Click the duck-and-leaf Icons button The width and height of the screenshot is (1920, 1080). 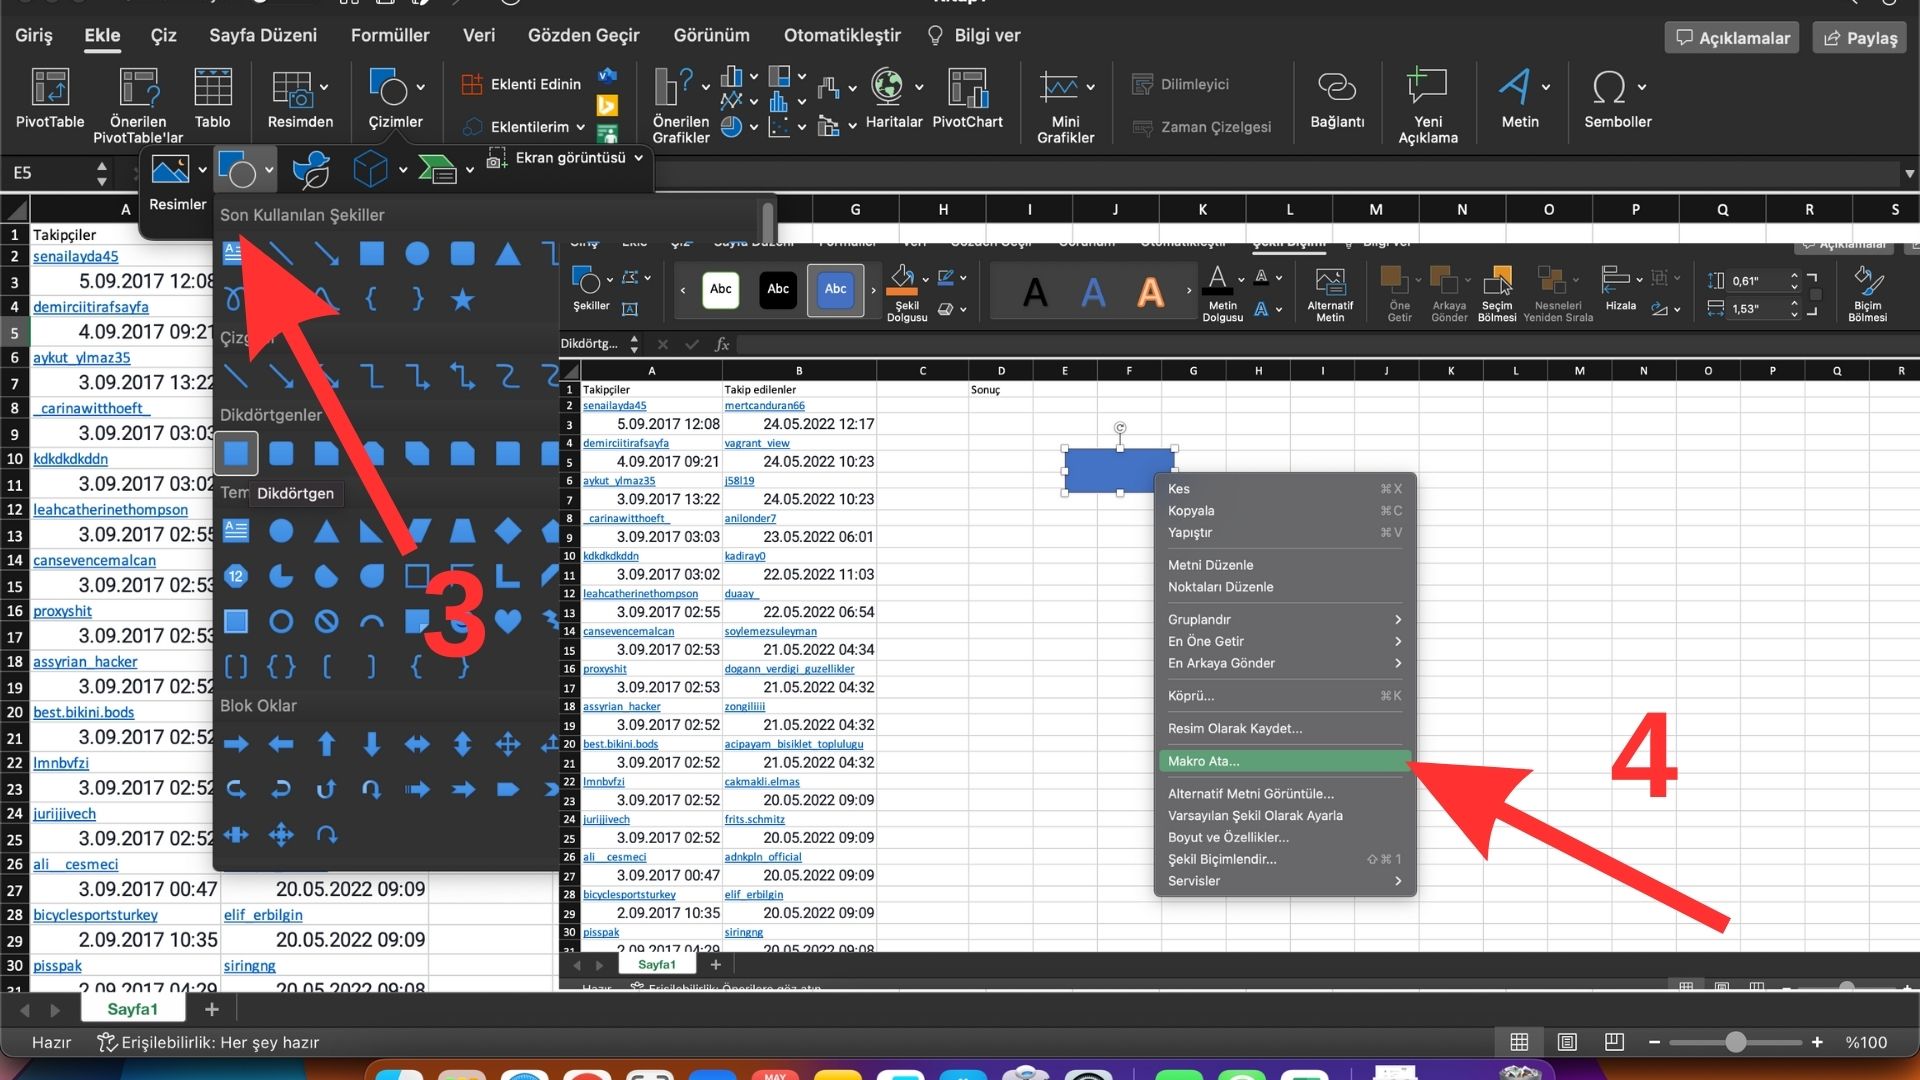tap(311, 171)
